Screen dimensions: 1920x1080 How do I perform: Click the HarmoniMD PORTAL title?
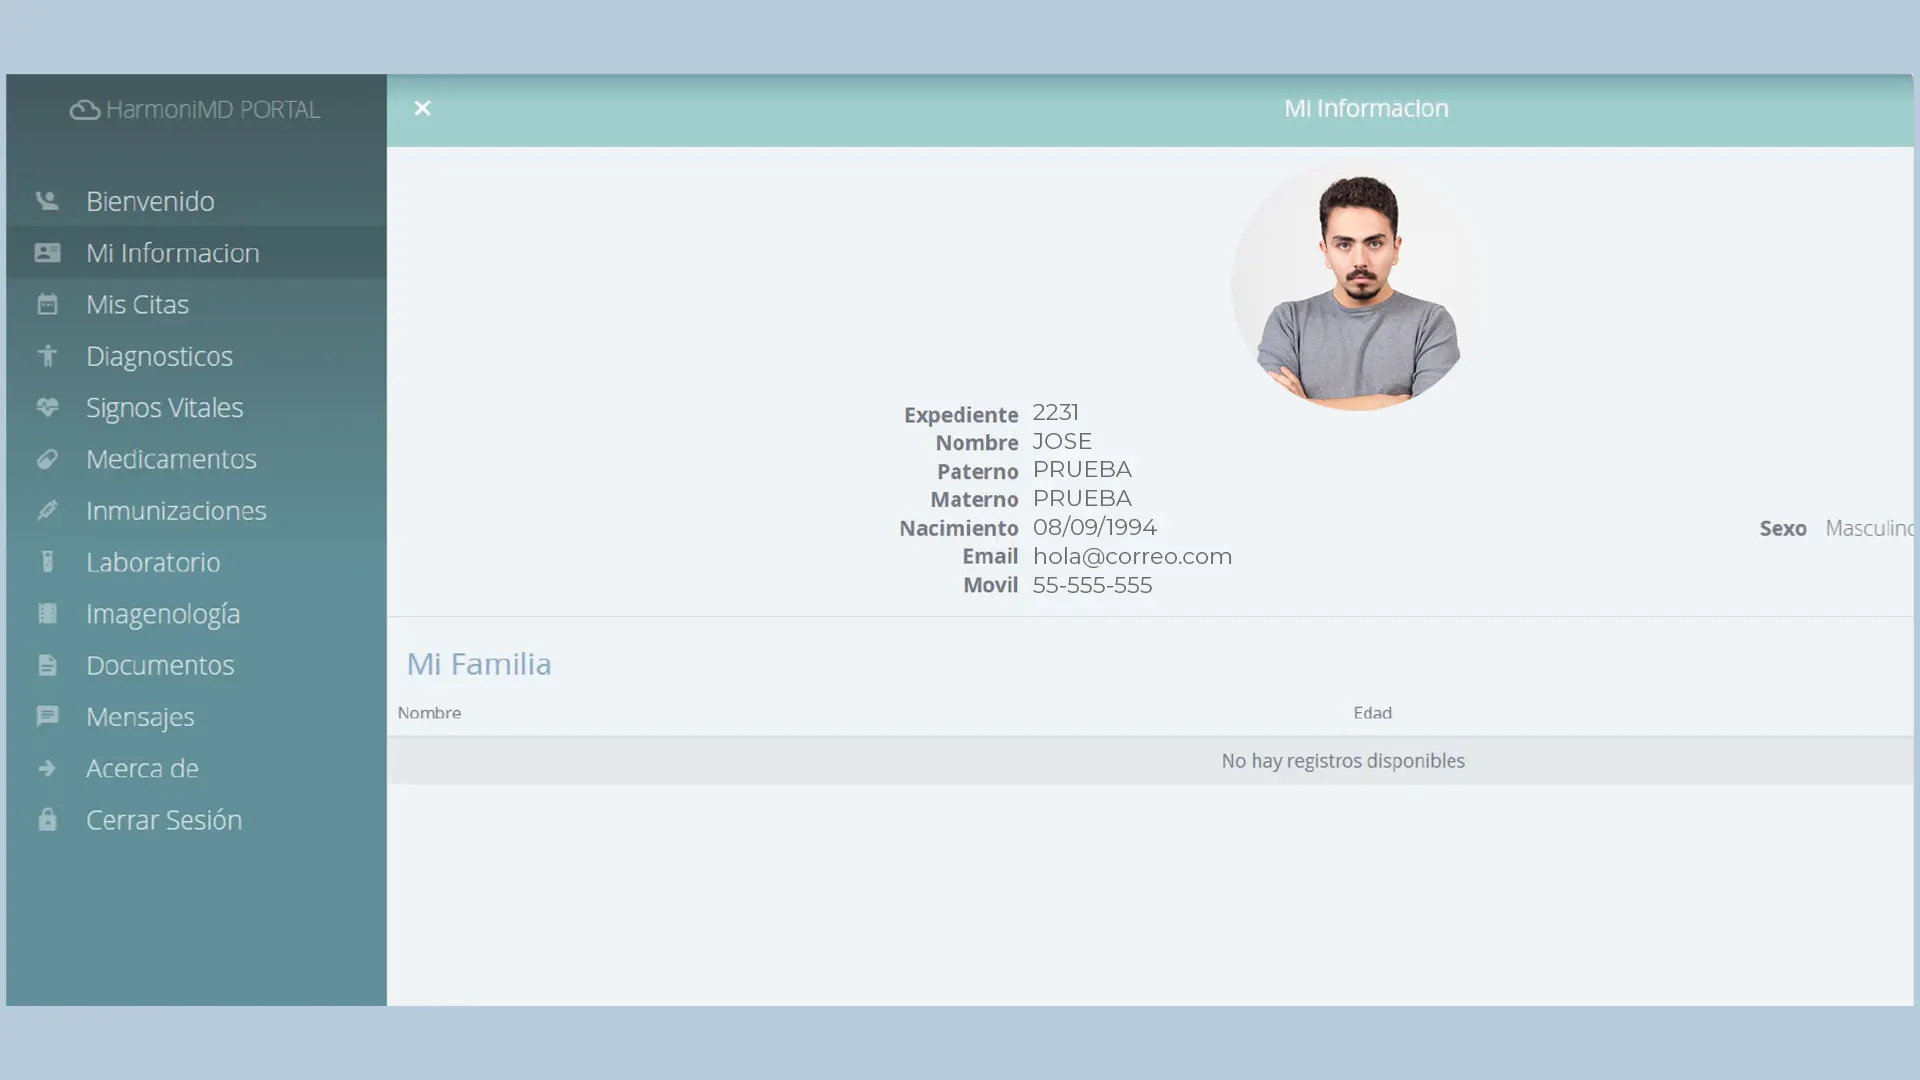[213, 109]
